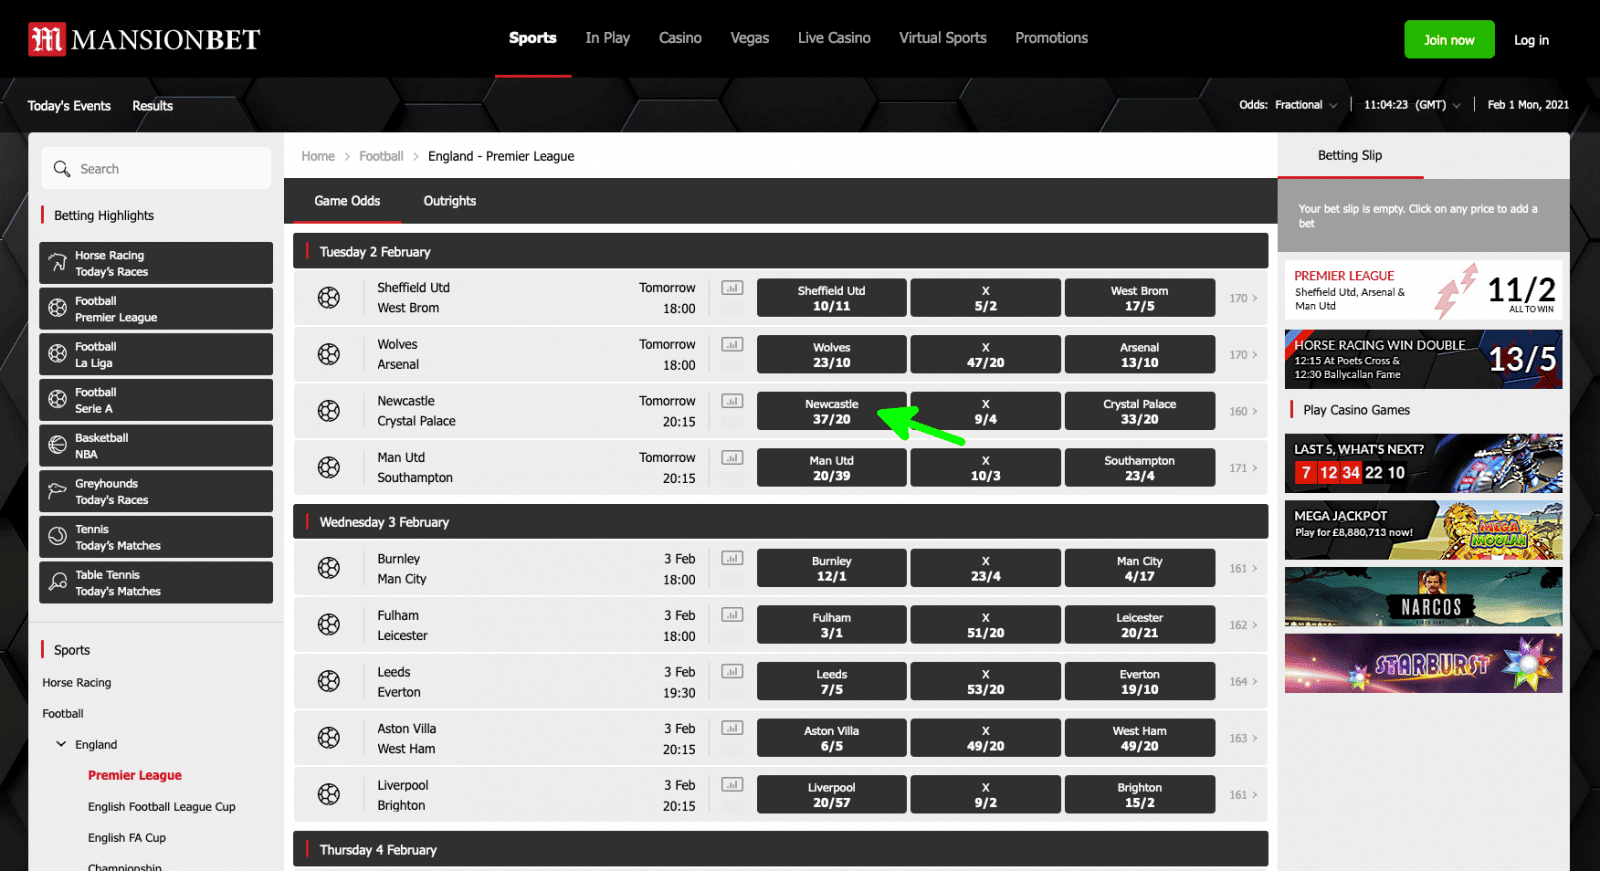Open stats icon for Aston Villa v West Ham

click(x=732, y=728)
